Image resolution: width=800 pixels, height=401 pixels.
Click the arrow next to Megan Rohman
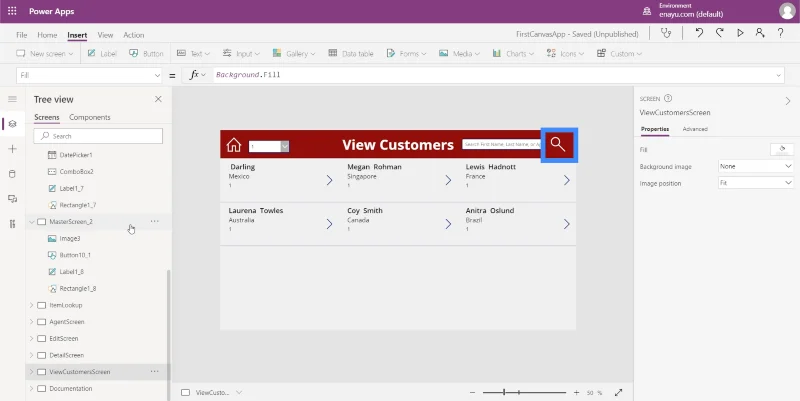(x=448, y=180)
